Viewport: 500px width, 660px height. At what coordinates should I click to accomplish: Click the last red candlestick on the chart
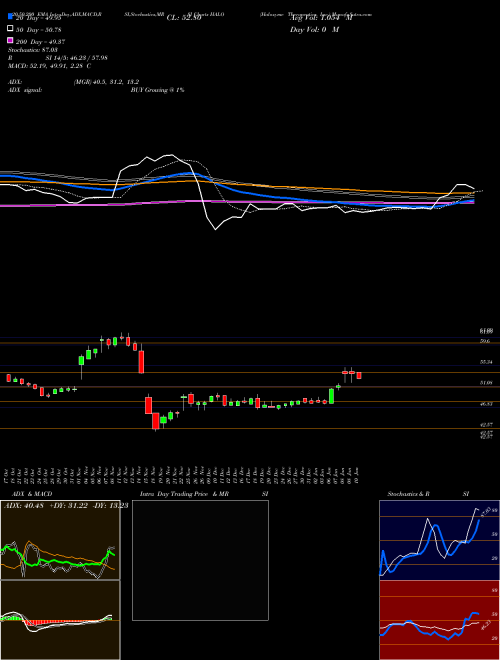pos(359,375)
